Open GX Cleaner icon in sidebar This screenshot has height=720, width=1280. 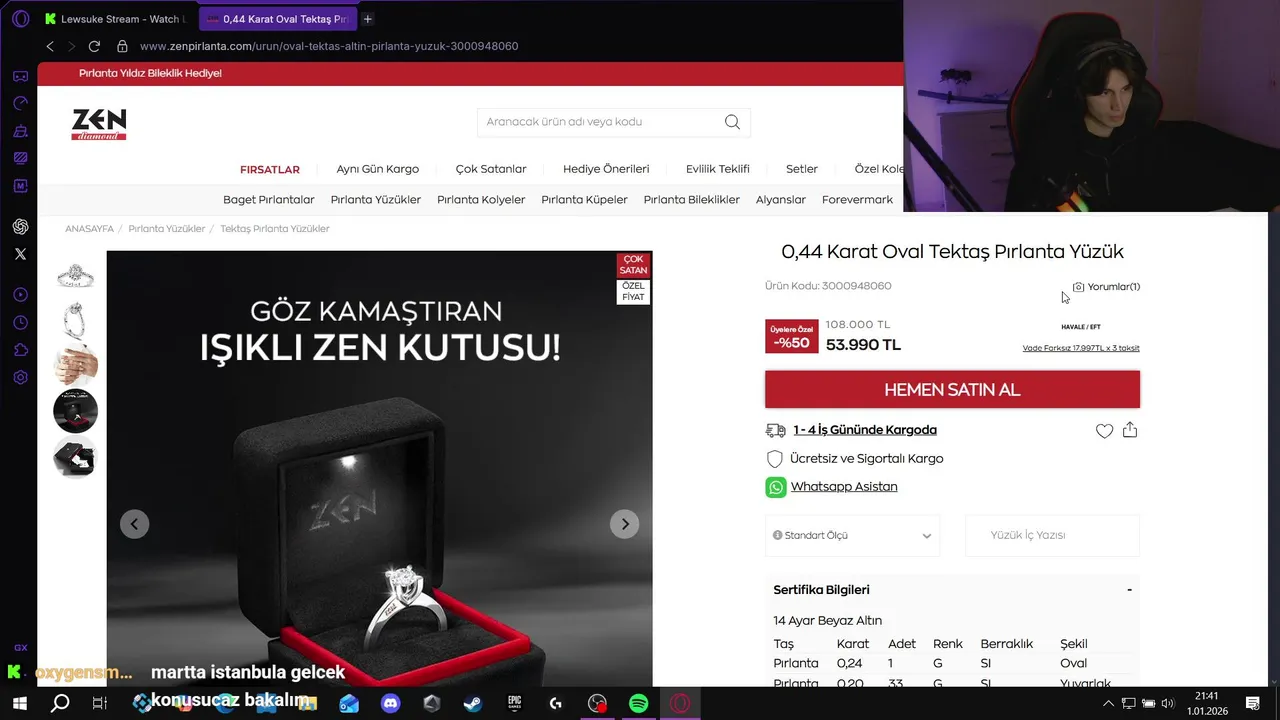(20, 131)
